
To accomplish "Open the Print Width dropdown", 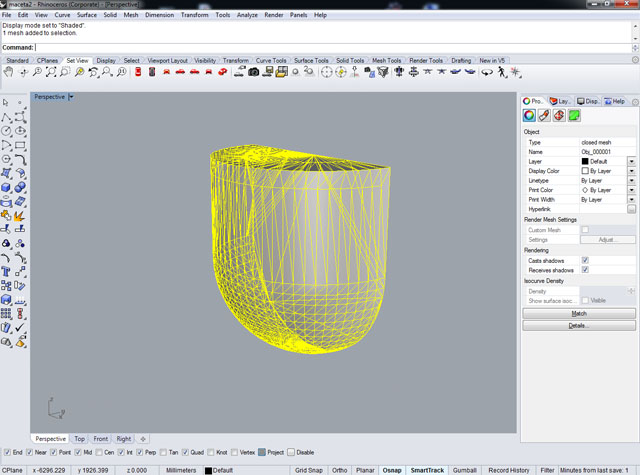I will (x=631, y=200).
